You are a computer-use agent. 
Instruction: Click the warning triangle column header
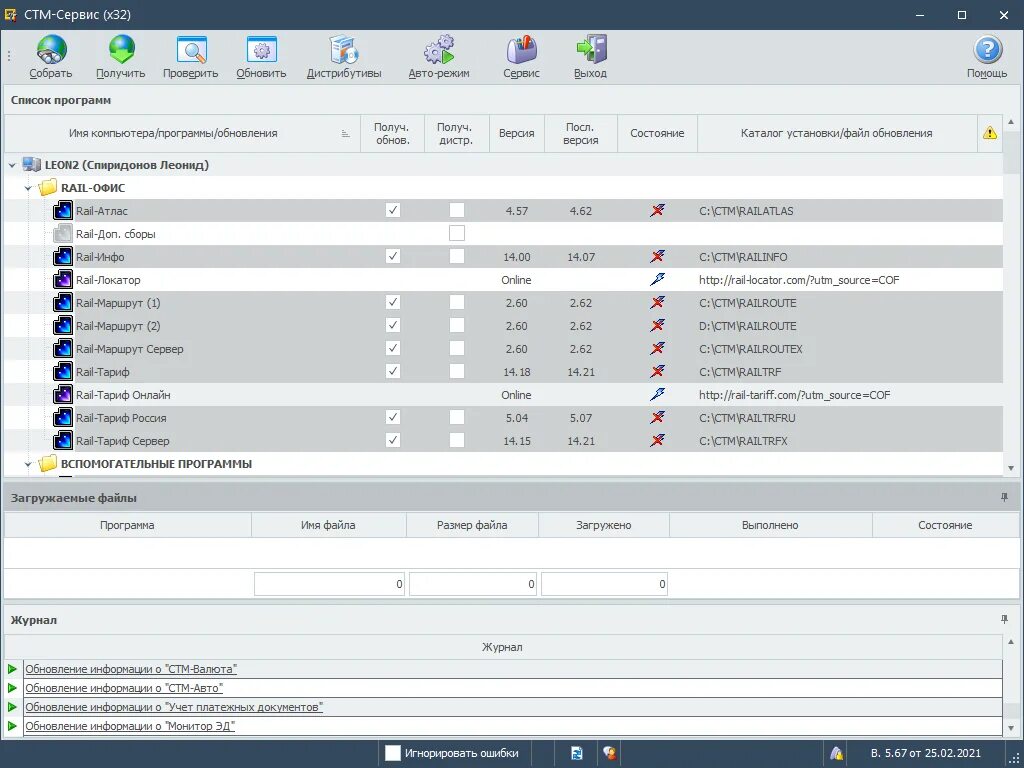[x=990, y=133]
